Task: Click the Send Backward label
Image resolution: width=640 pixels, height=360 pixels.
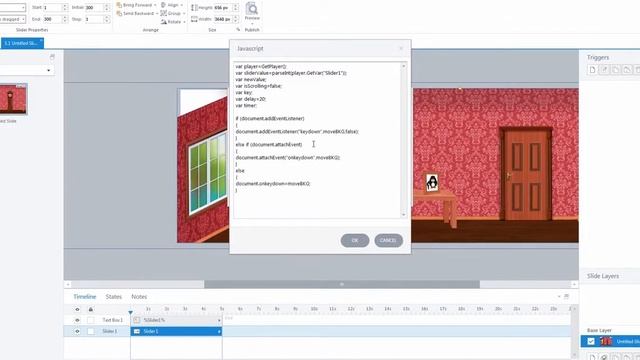Action: [x=138, y=13]
